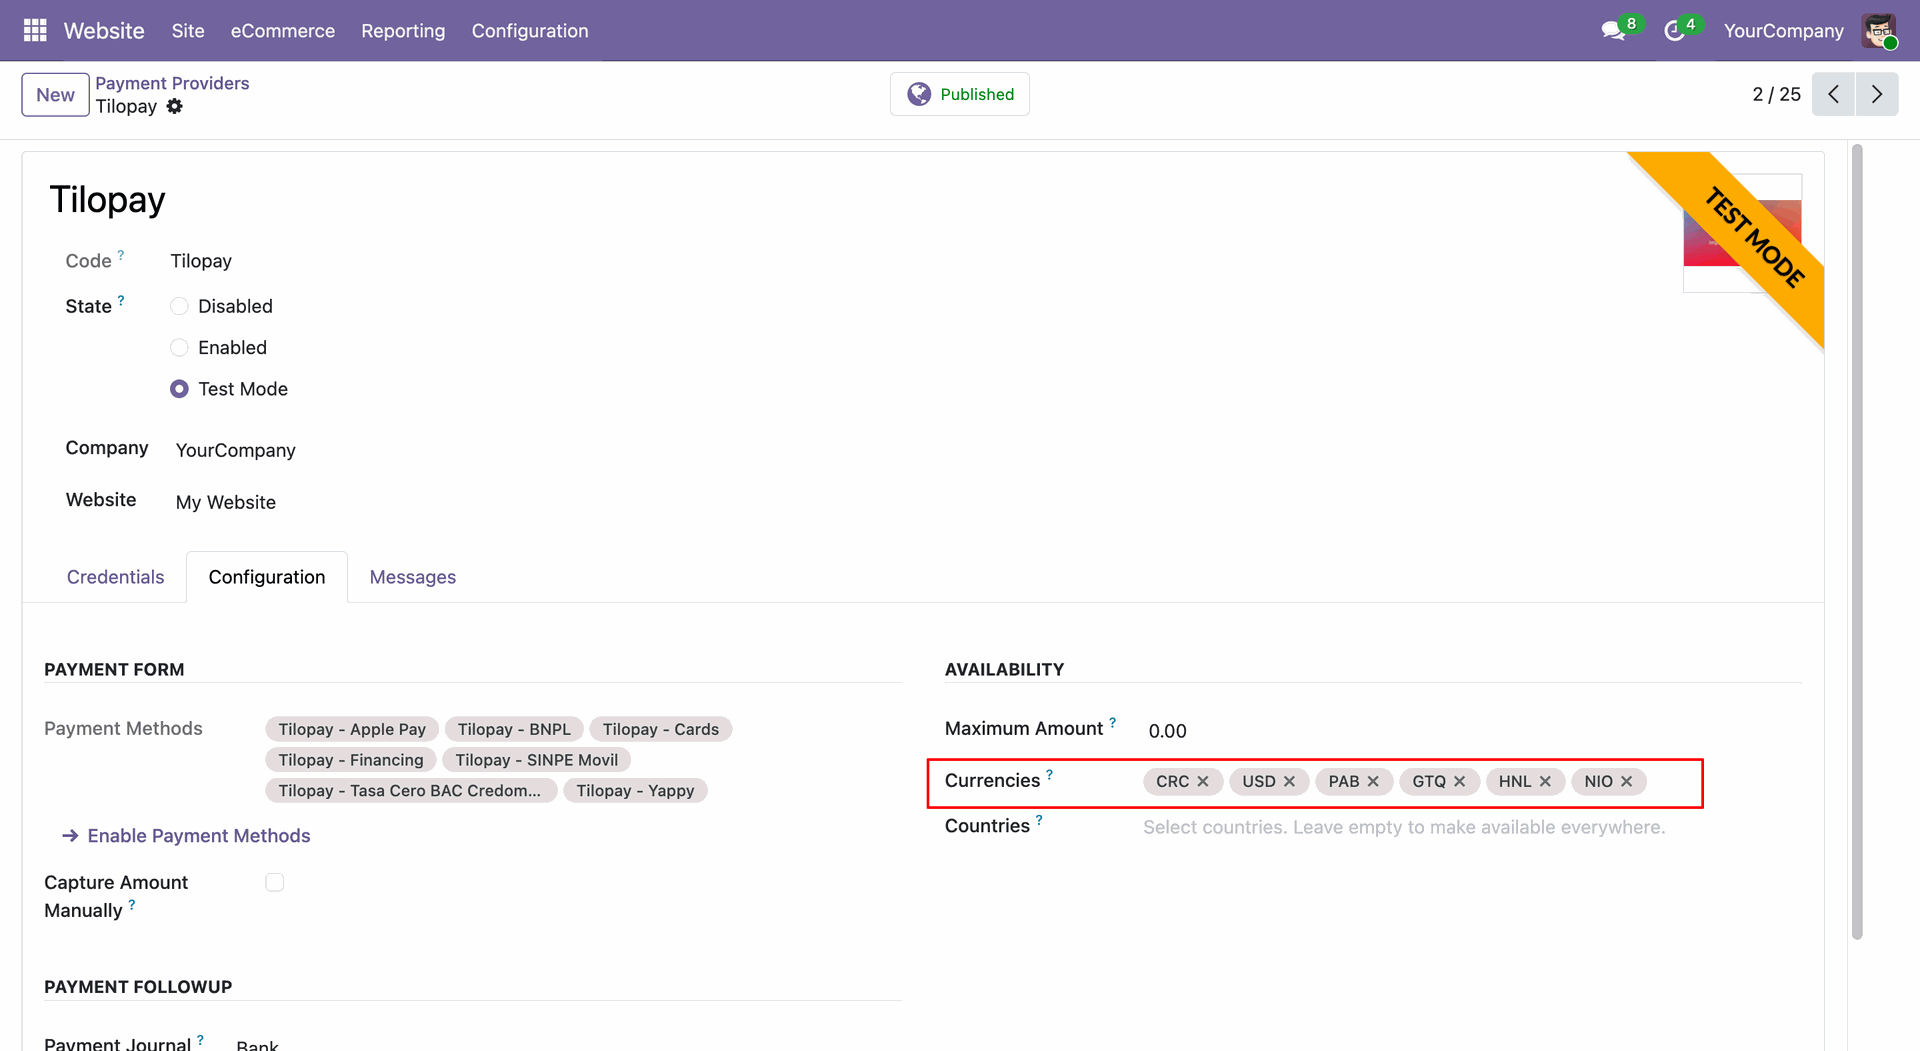Open the gear actions menu beside Tilopay

coord(174,106)
